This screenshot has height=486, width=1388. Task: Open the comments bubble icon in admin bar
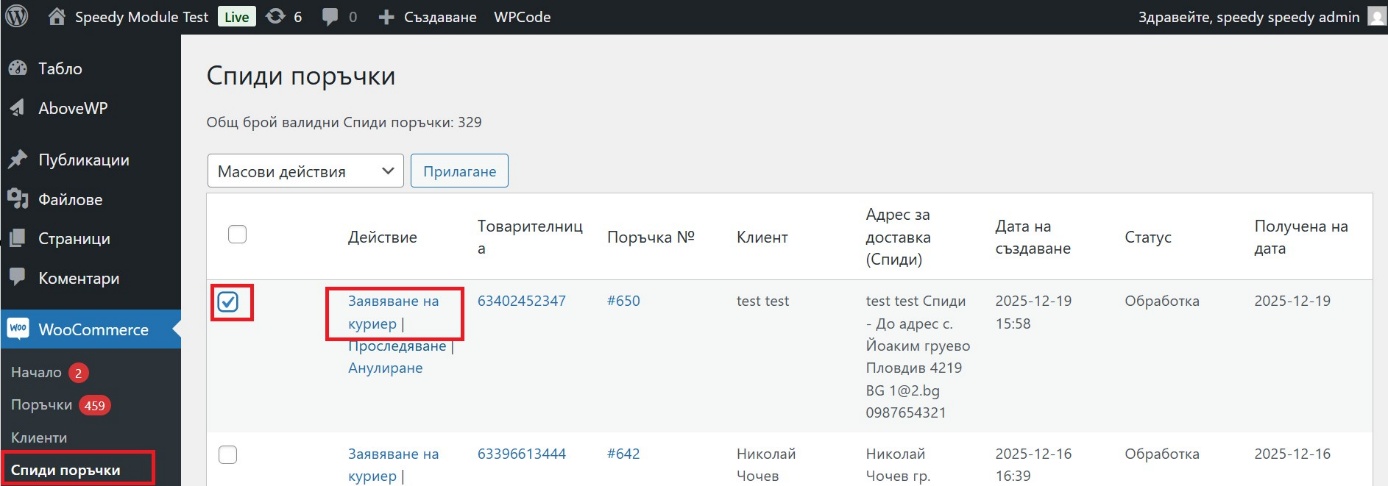coord(328,17)
